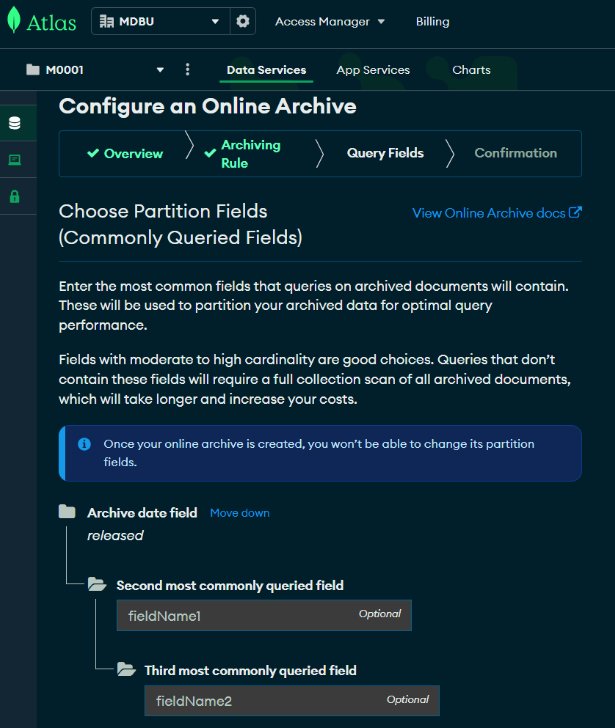Click the 'Configure an Online Archive' heading
The height and width of the screenshot is (728, 615).
[207, 106]
